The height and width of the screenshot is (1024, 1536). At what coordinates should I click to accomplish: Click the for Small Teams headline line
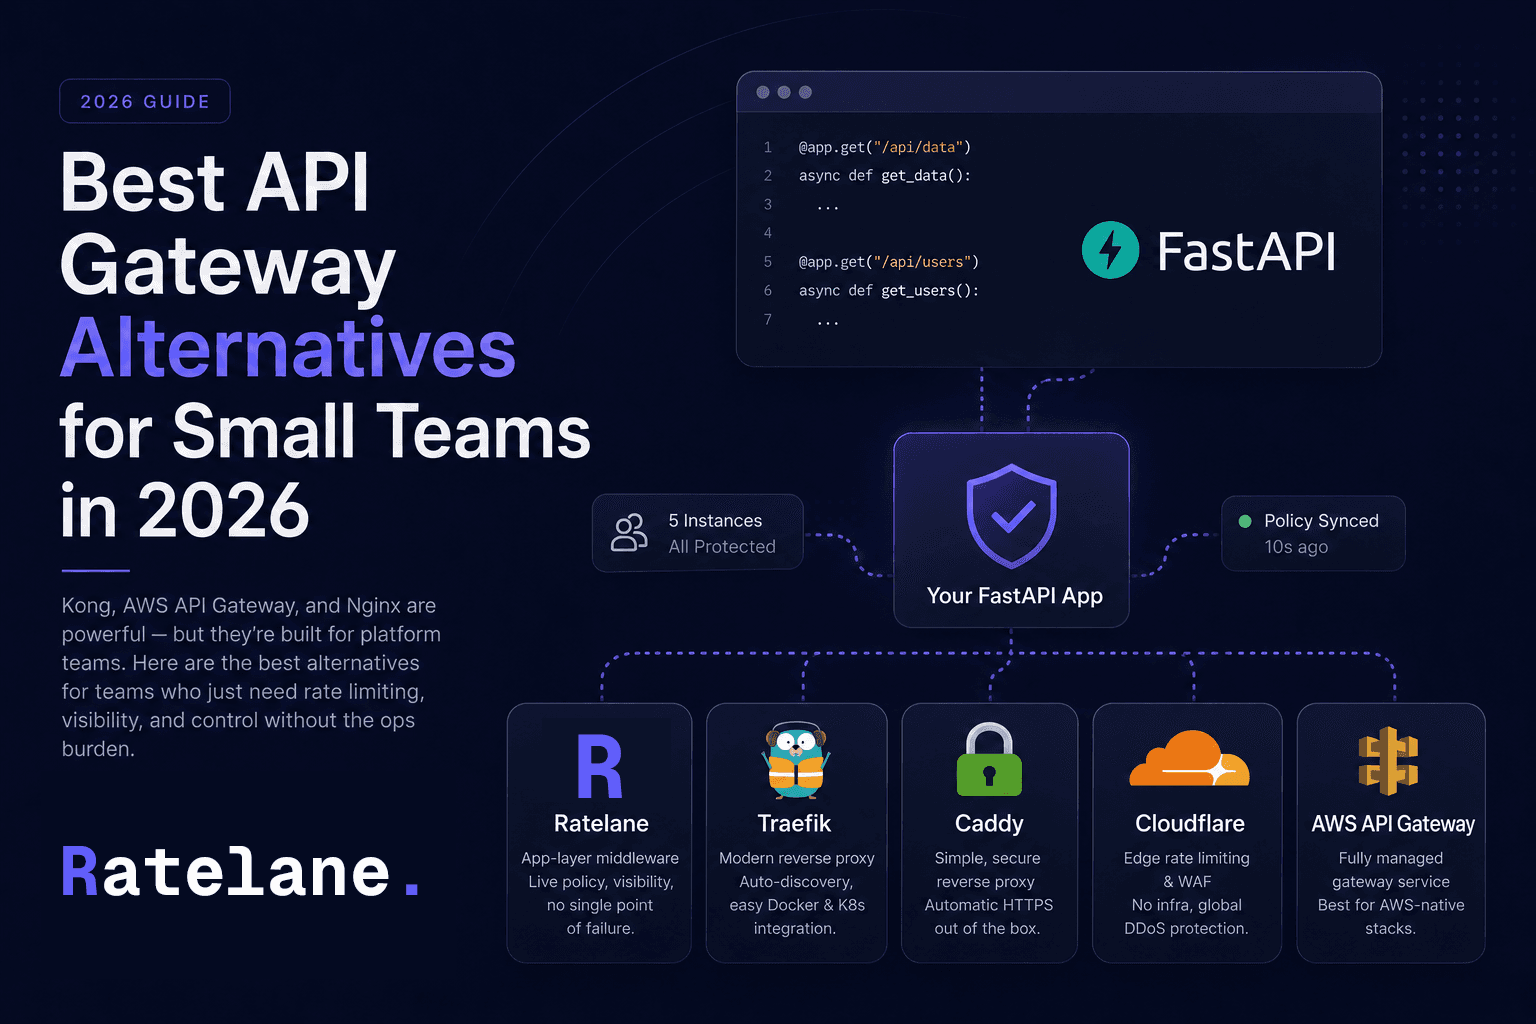[x=326, y=432]
